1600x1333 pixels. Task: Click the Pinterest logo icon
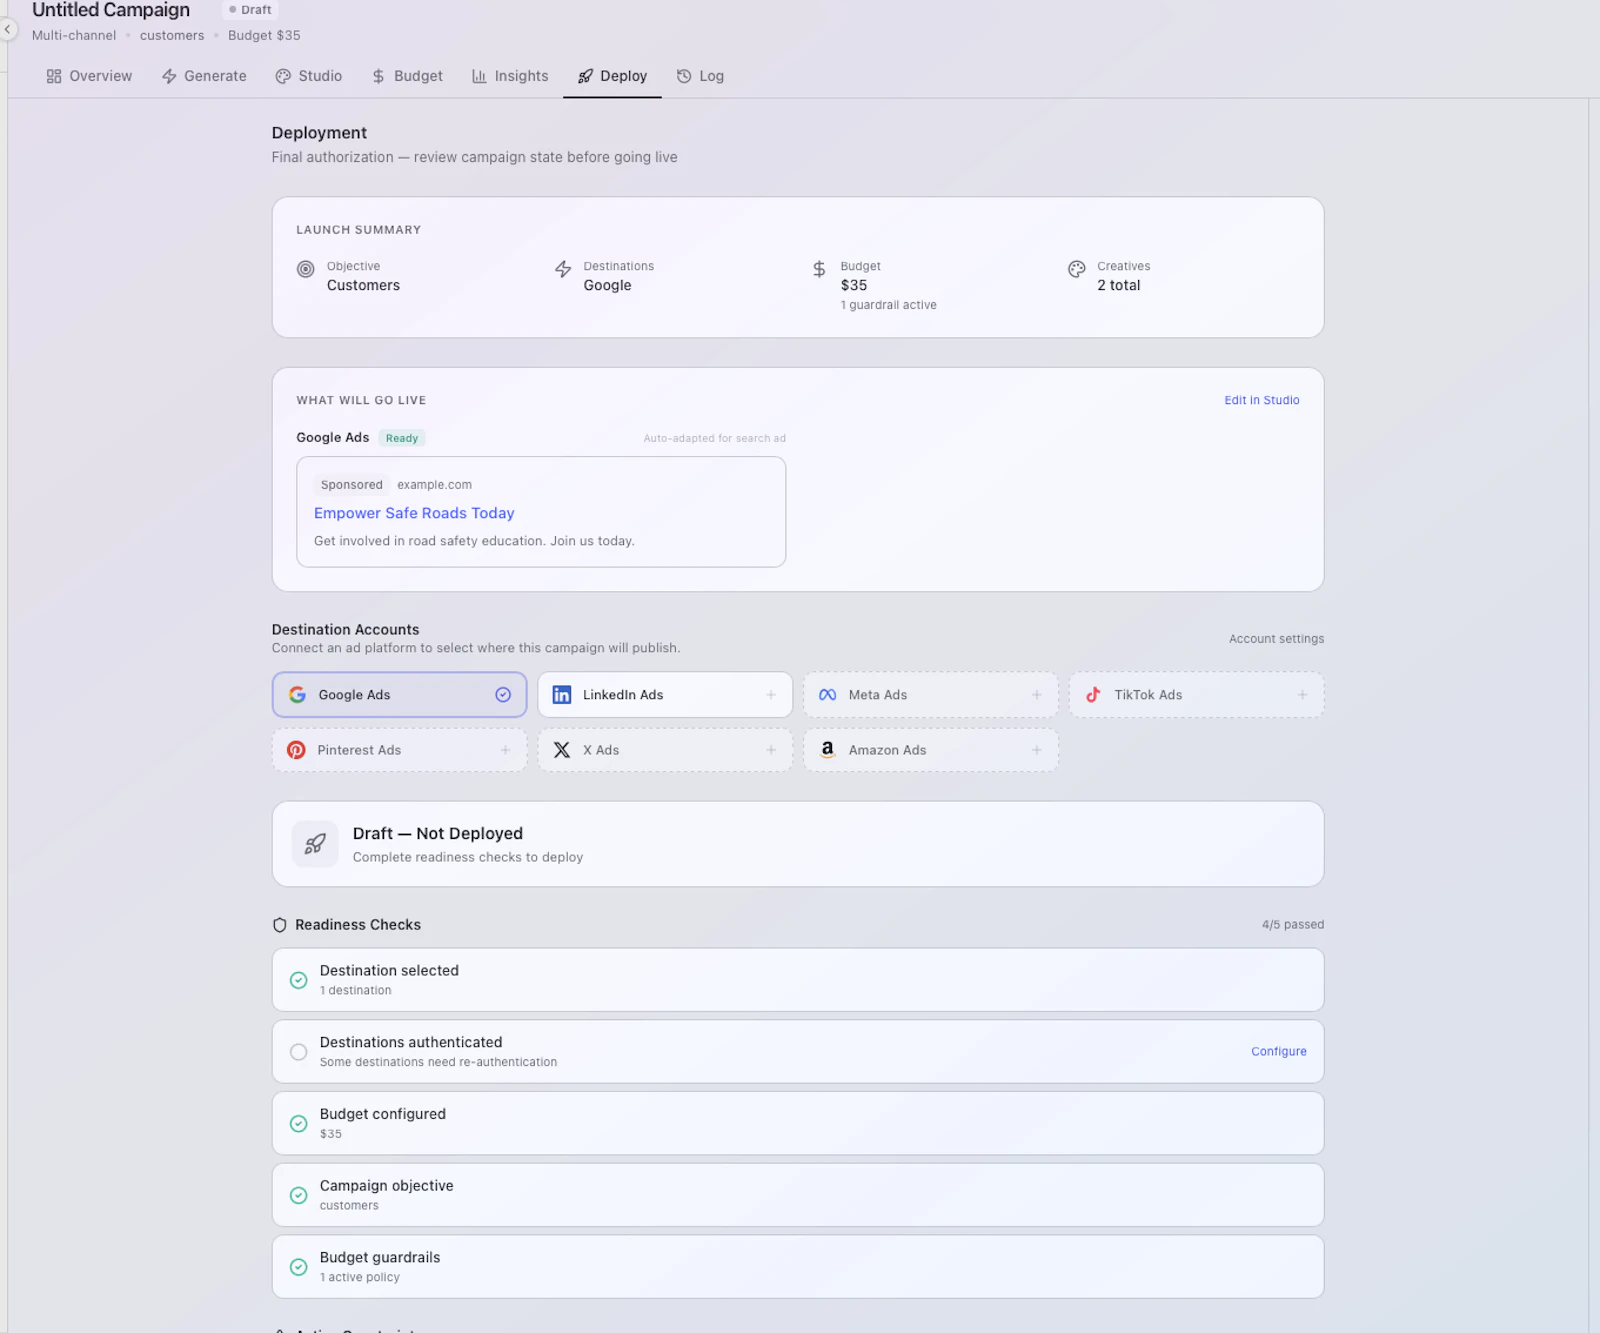tap(296, 750)
